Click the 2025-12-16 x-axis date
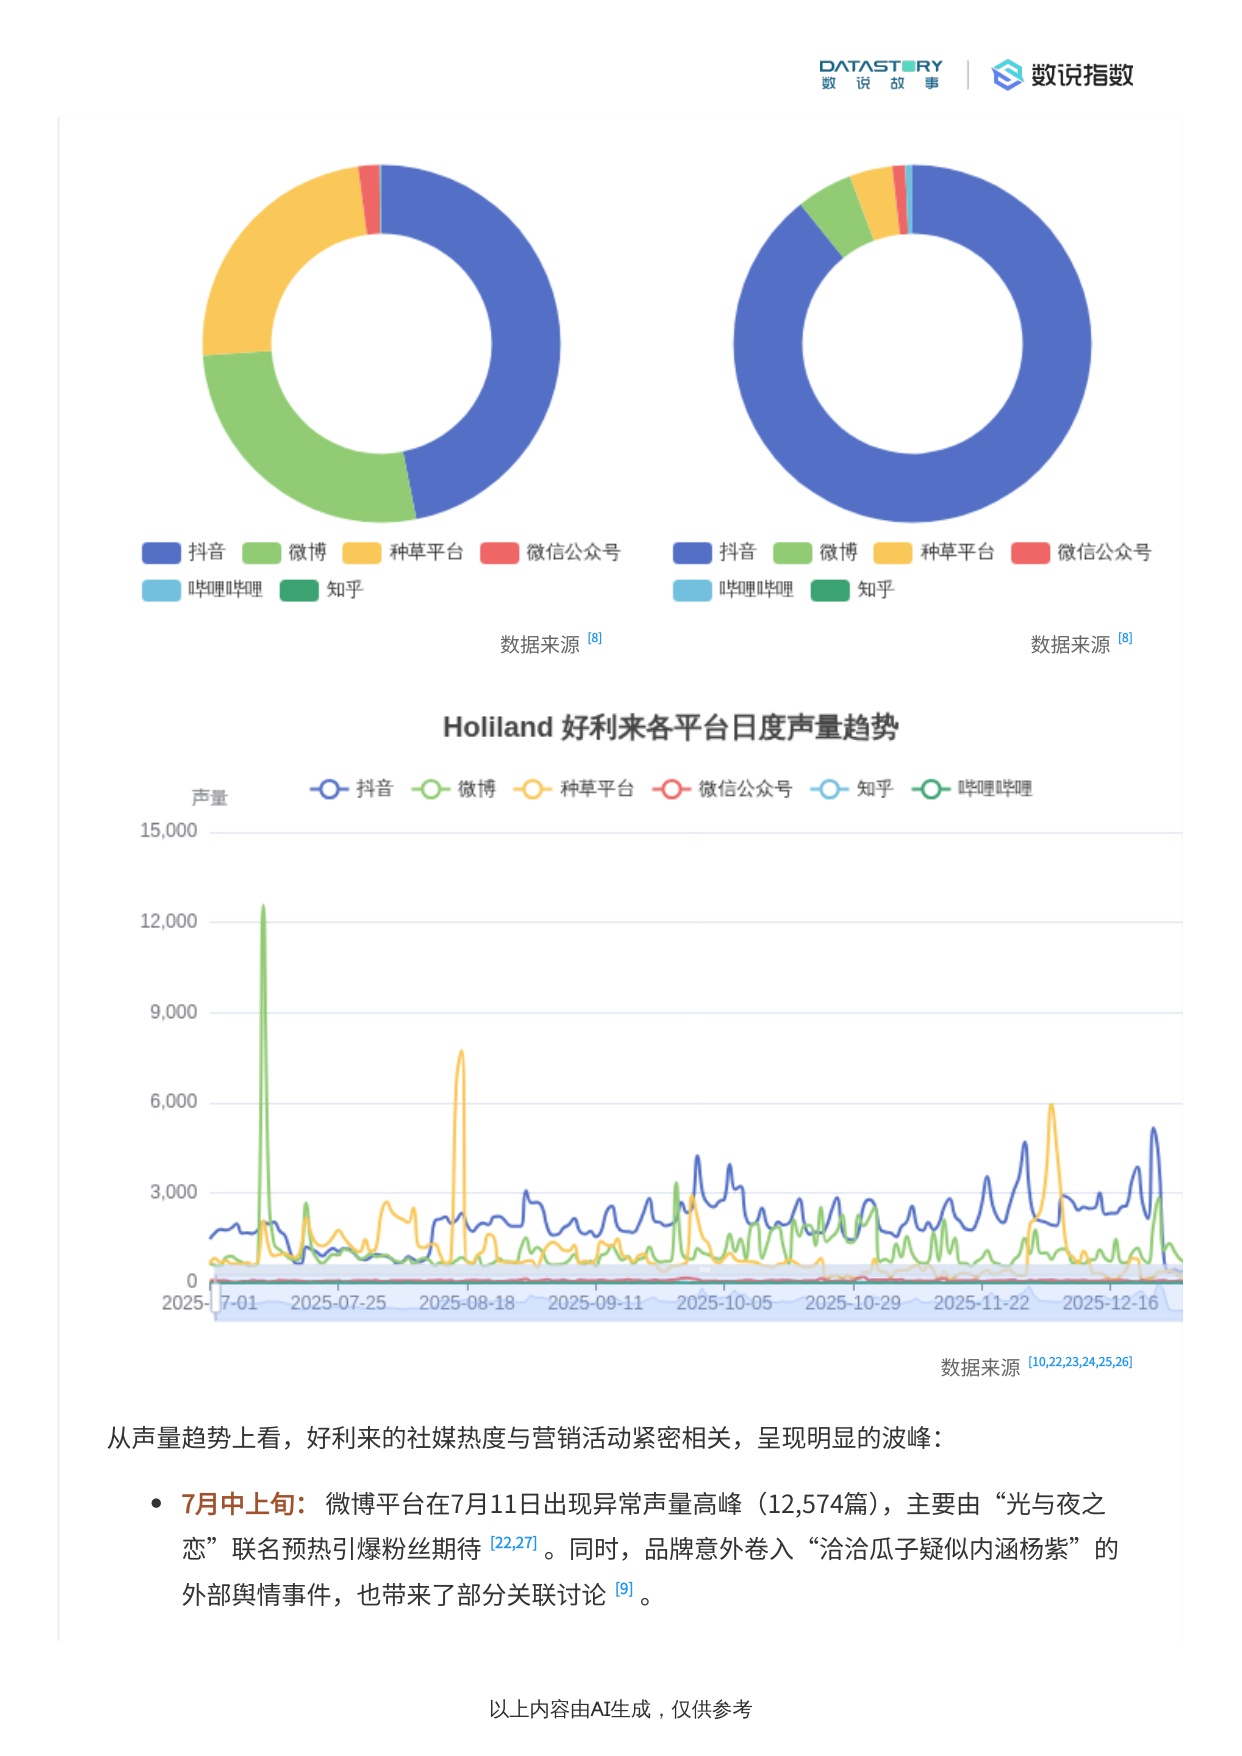The image size is (1242, 1756). 1110,1303
